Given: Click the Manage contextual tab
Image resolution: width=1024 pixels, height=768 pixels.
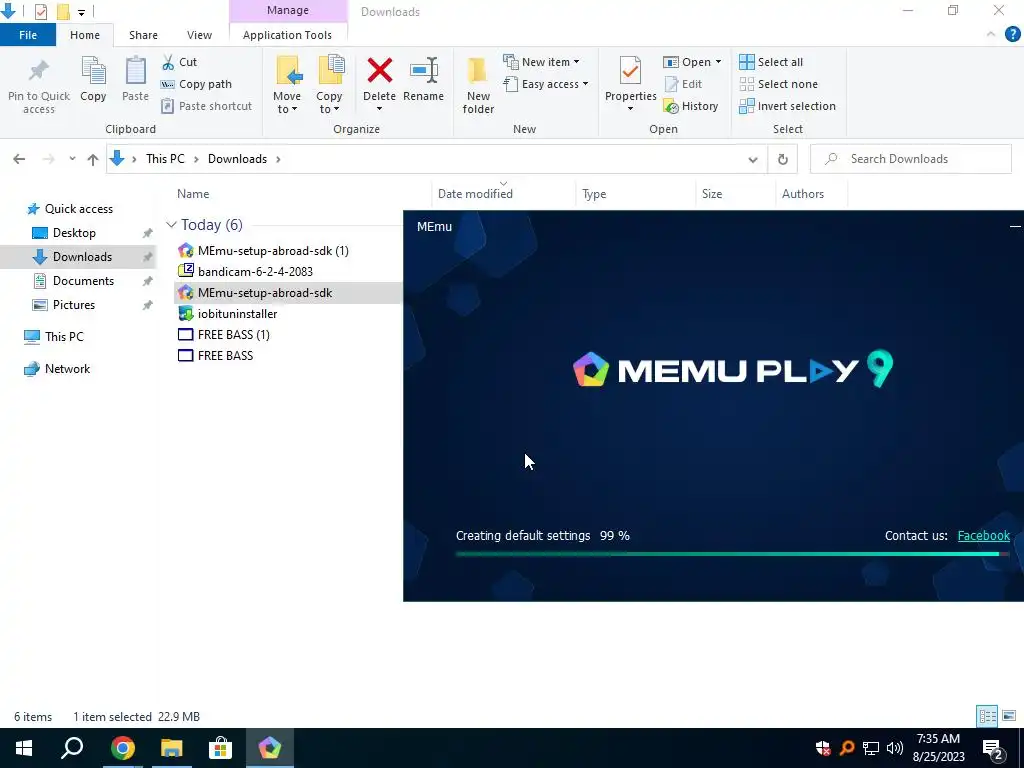Looking at the screenshot, I should (288, 10).
